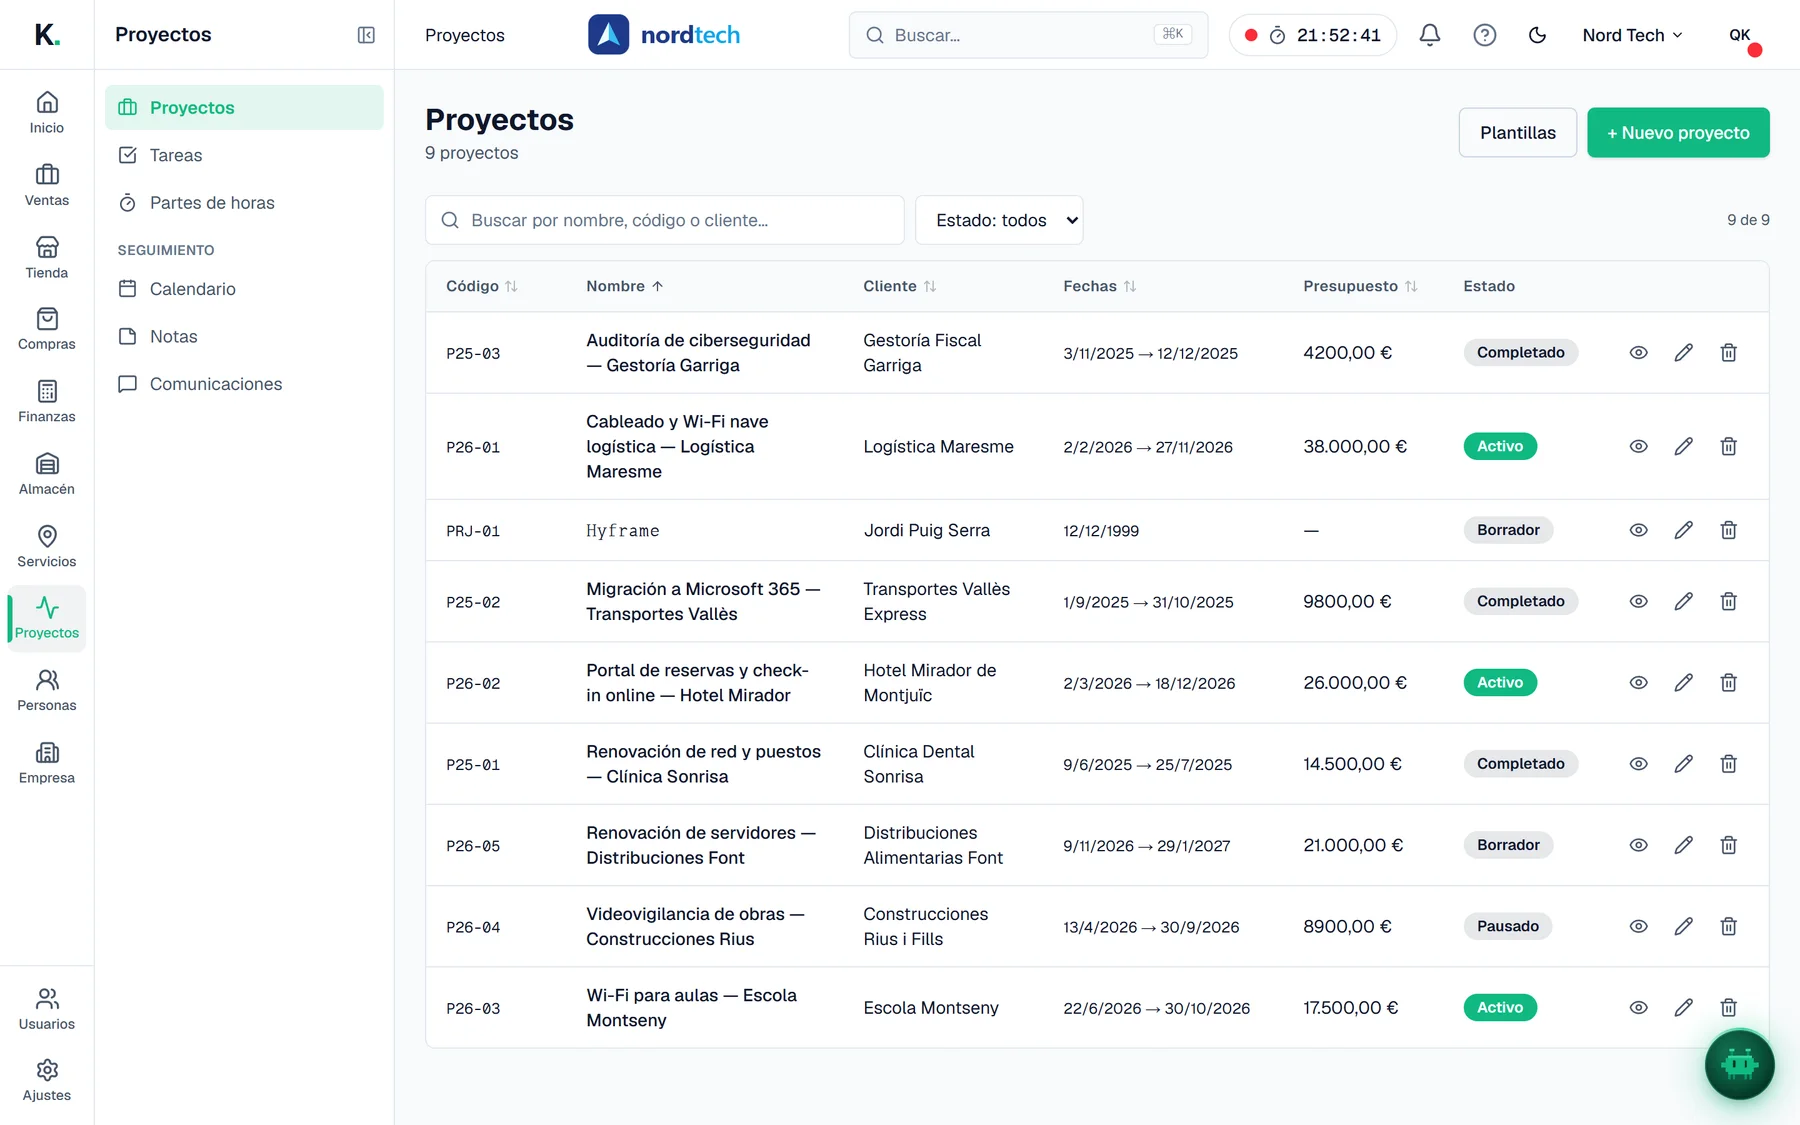1800x1125 pixels.
Task: Toggle dark mode moon icon
Action: point(1538,35)
